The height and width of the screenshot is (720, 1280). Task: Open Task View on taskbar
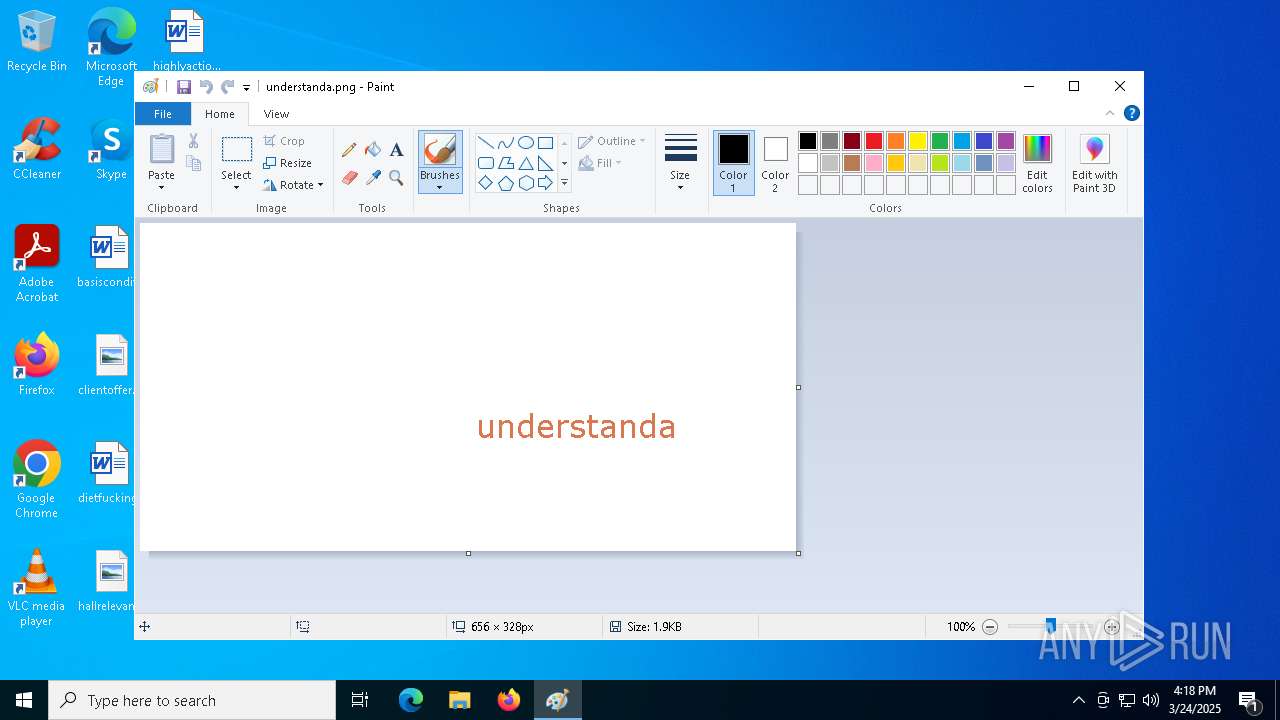(x=360, y=700)
